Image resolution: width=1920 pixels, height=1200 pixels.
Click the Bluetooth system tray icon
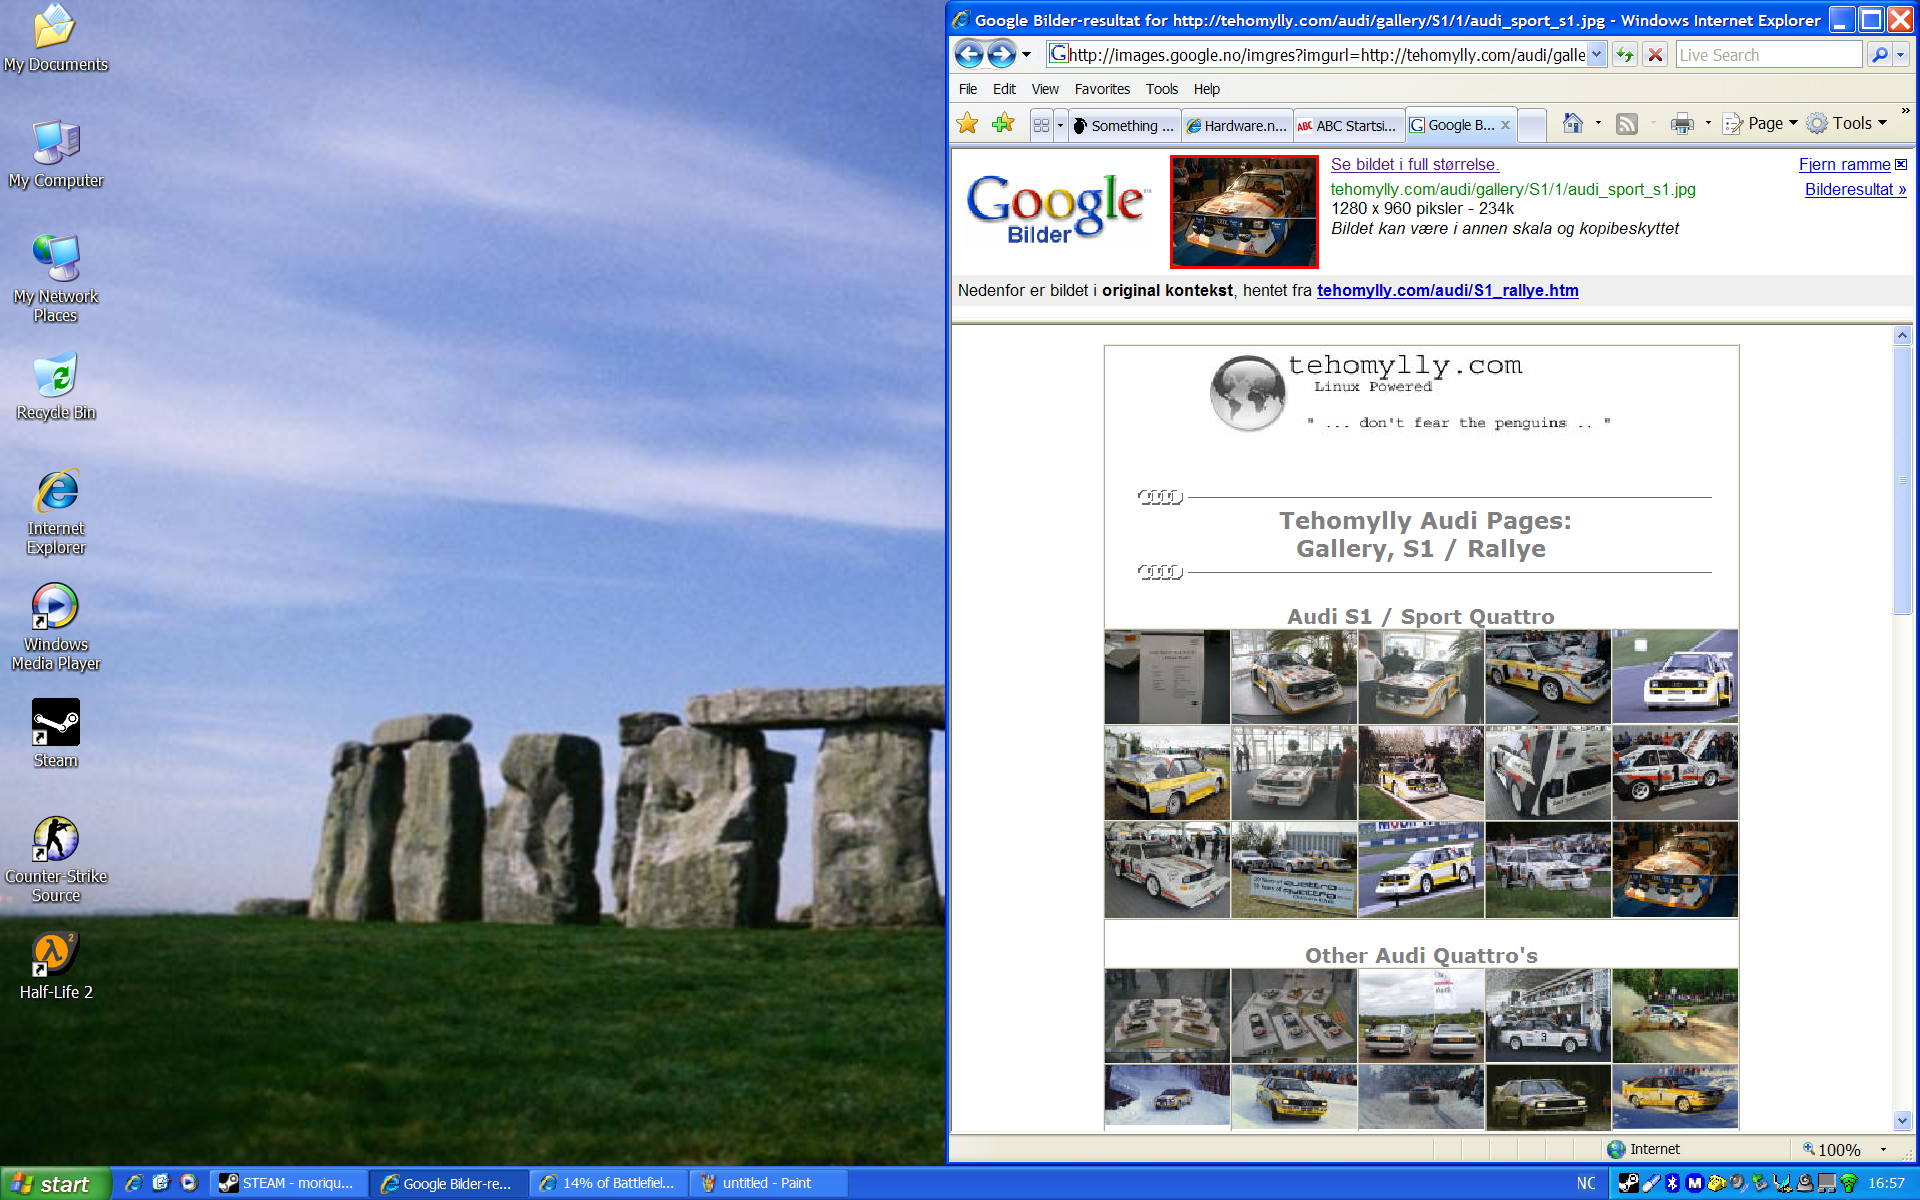(1672, 1183)
